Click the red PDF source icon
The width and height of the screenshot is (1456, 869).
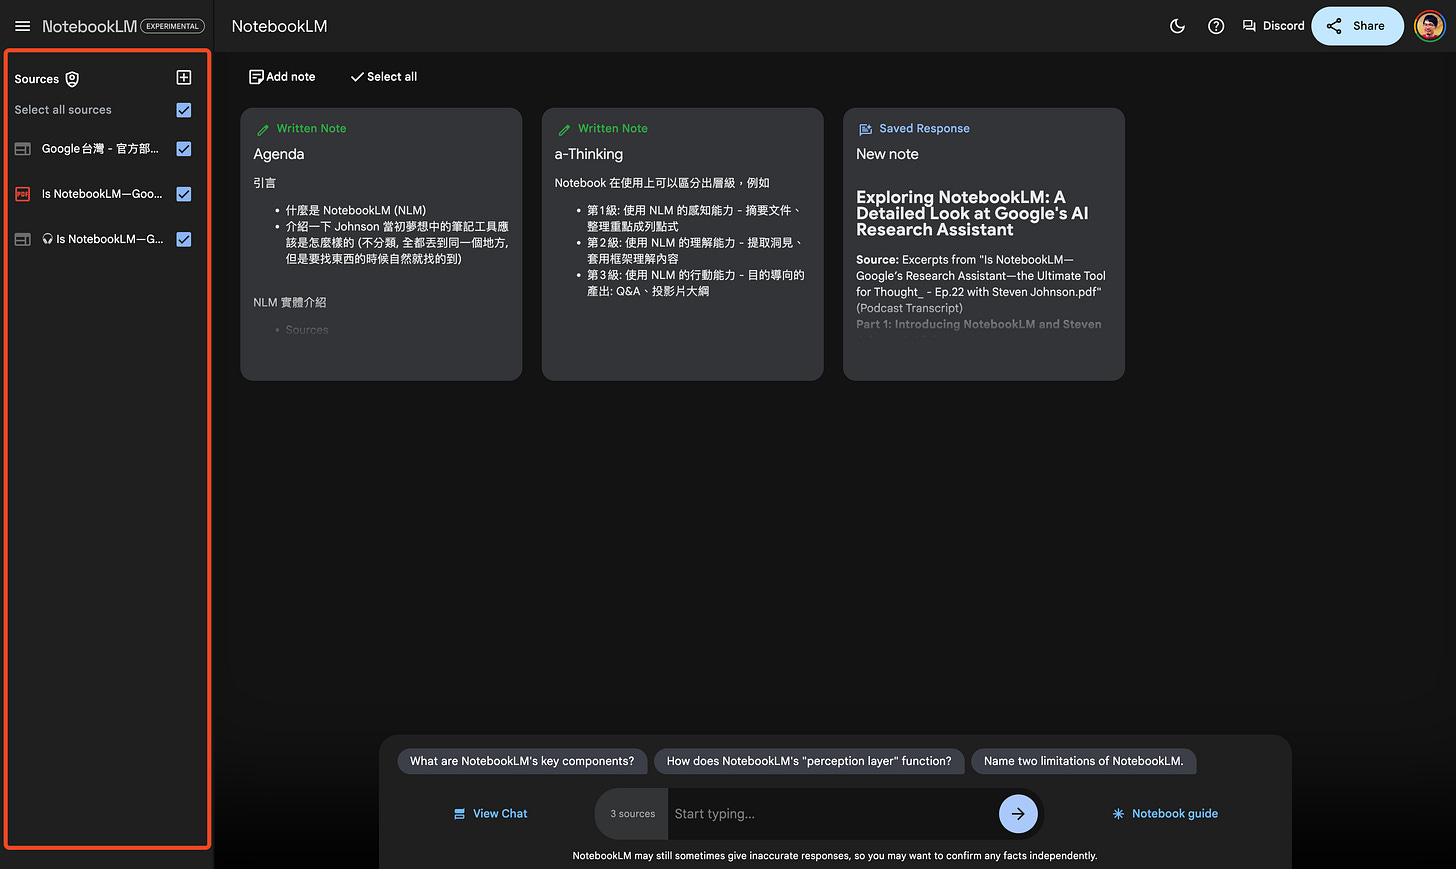(x=23, y=194)
